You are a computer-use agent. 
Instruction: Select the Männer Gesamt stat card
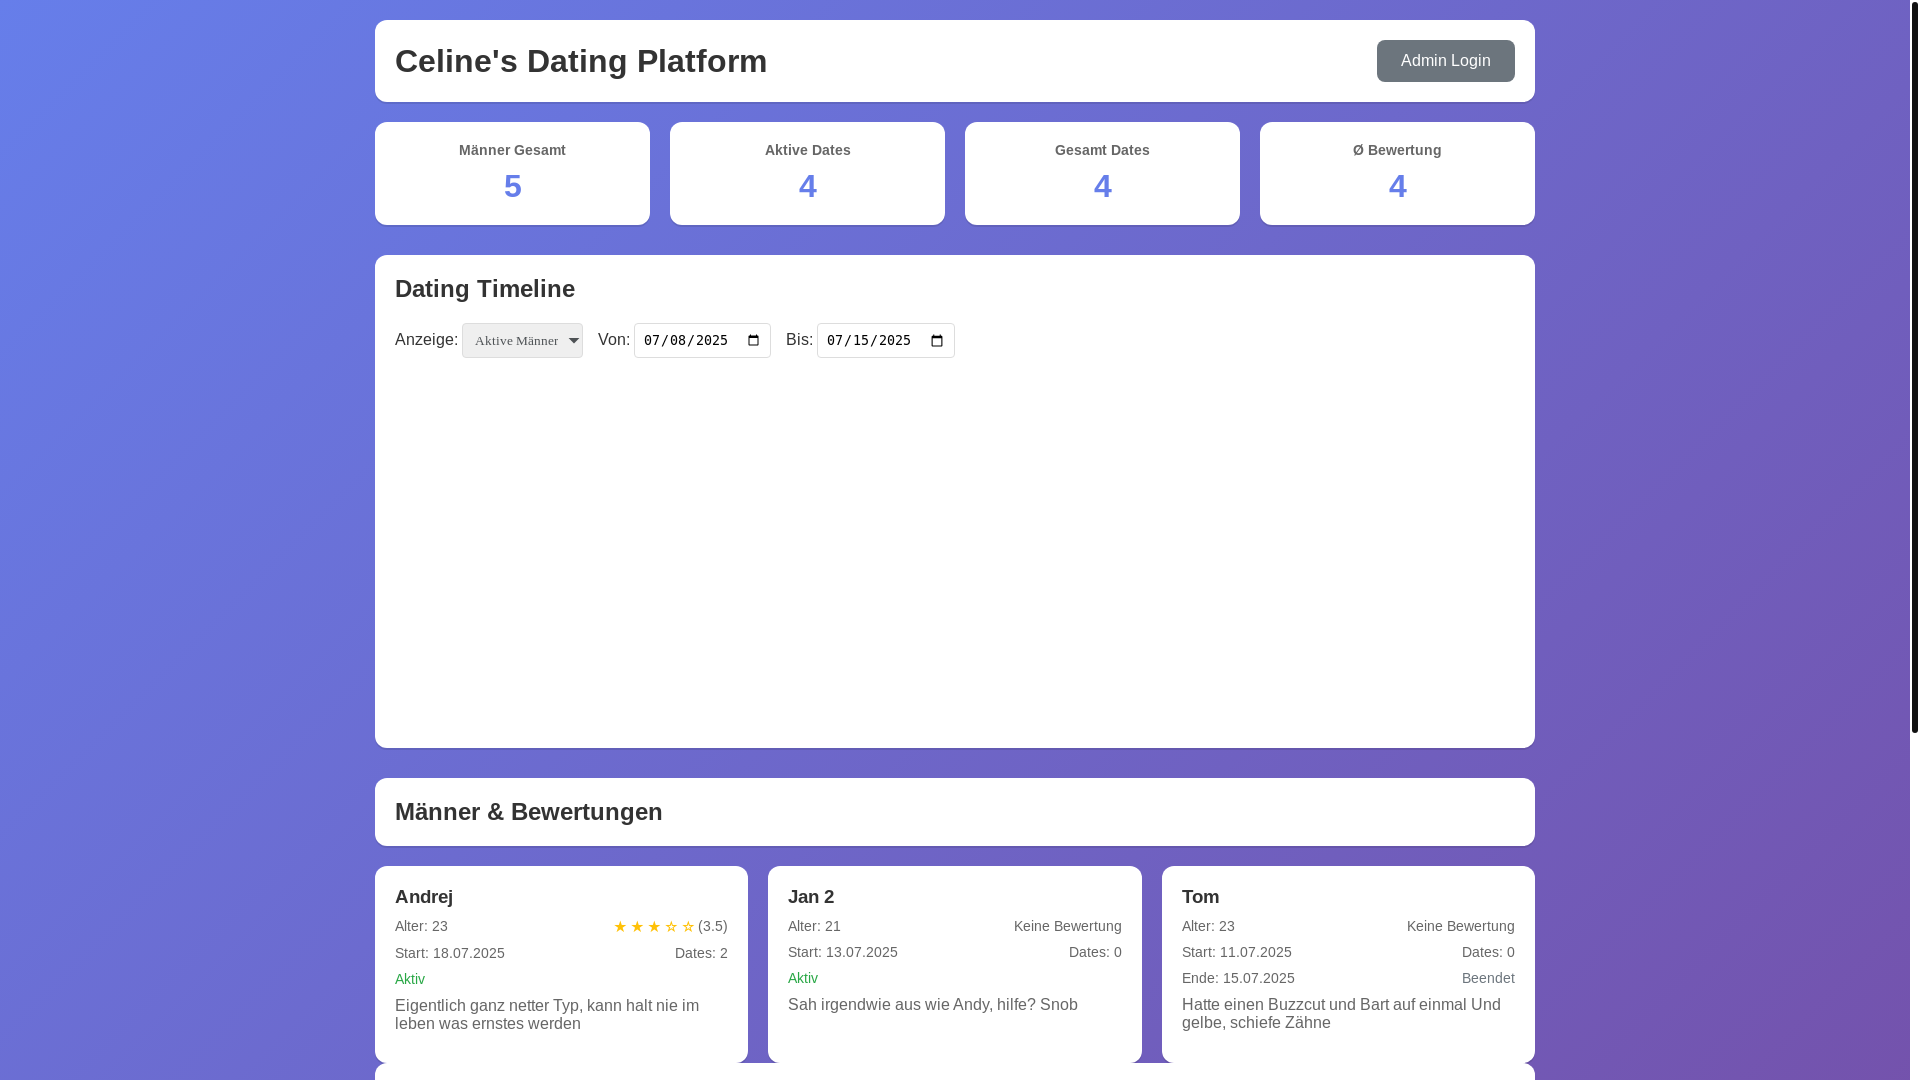[512, 173]
